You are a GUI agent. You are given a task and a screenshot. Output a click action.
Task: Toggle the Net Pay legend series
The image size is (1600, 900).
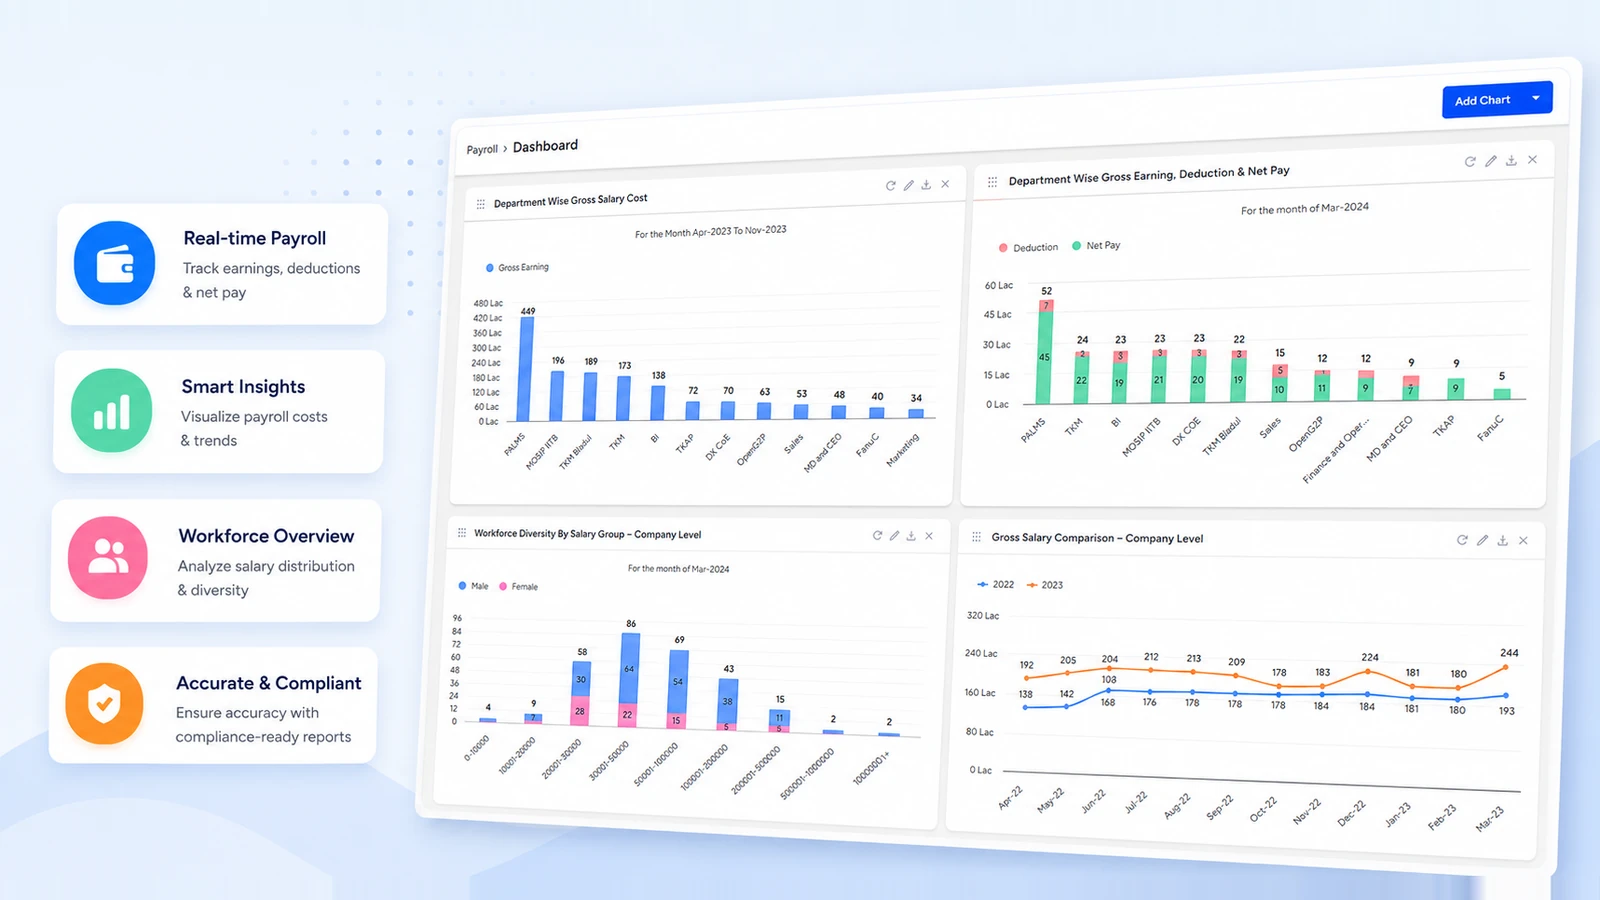(1096, 245)
